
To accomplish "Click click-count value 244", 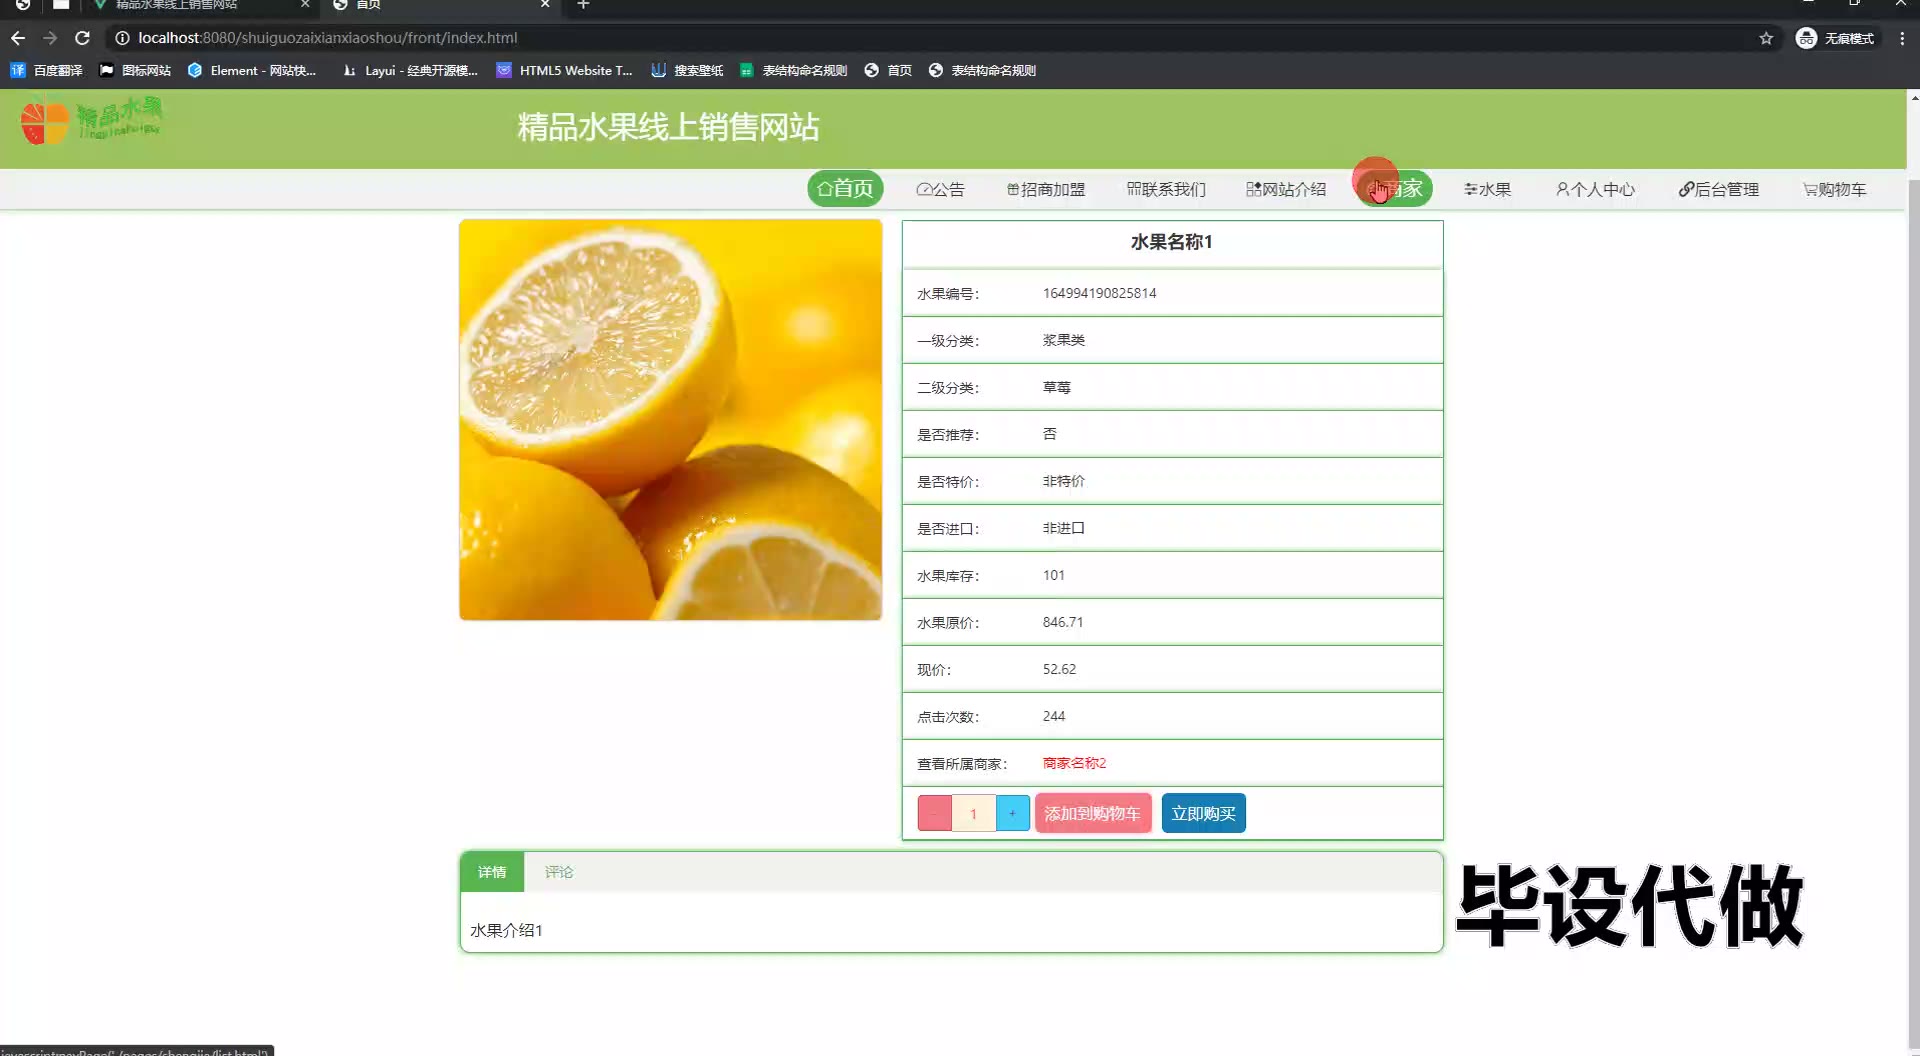I will [x=1053, y=716].
